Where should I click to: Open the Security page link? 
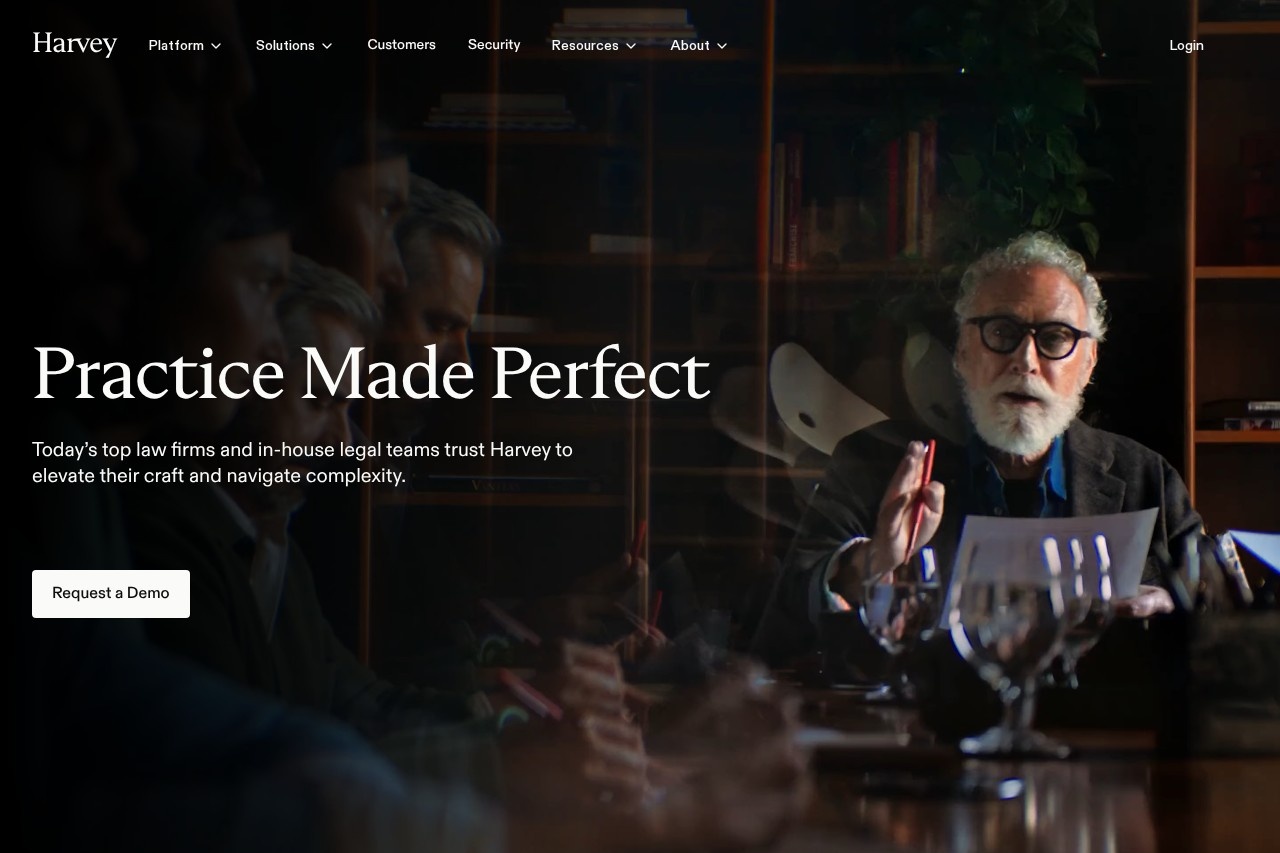pyautogui.click(x=494, y=45)
